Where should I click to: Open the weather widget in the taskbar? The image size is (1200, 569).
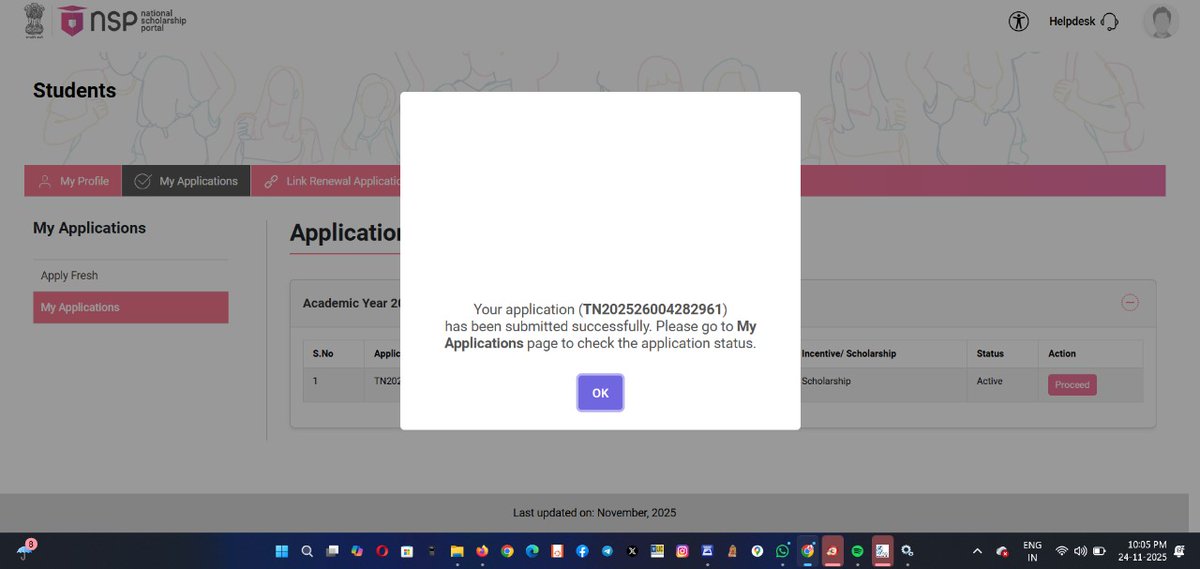click(26, 549)
